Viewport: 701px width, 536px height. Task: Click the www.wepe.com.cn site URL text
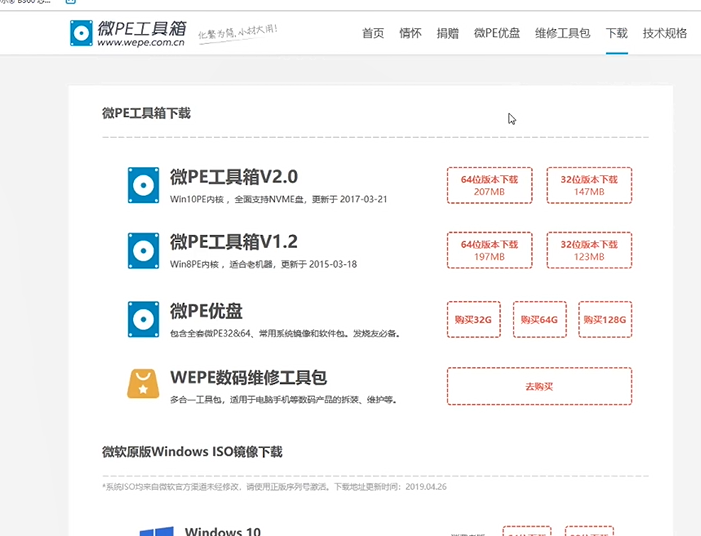pos(141,42)
